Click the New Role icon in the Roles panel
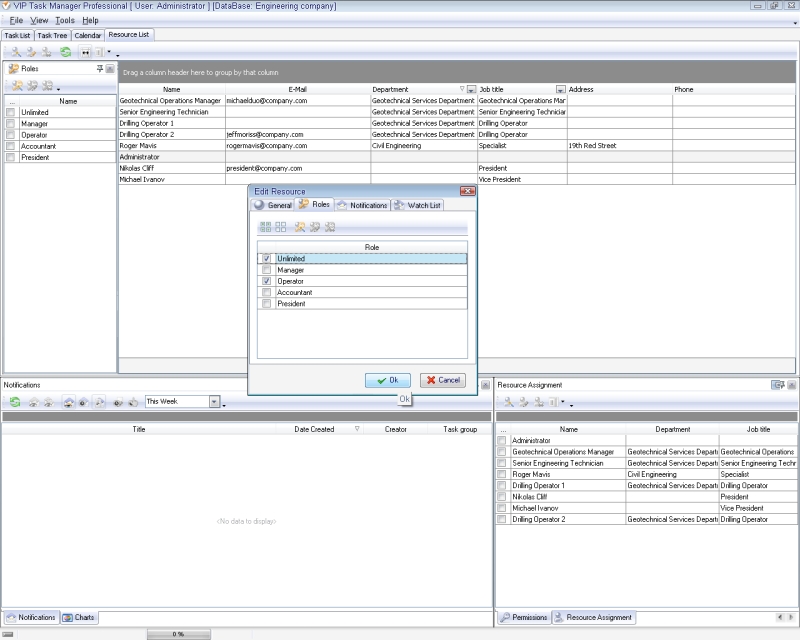Viewport: 800px width, 640px height. point(17,86)
